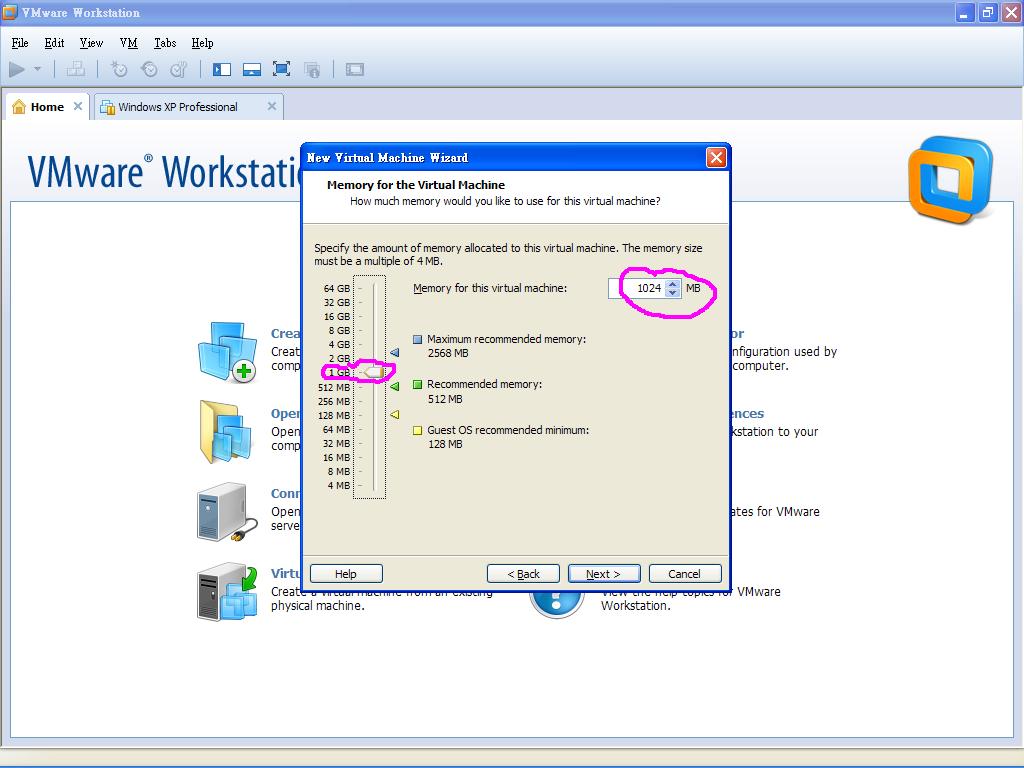Click the 4 MB slider label
The width and height of the screenshot is (1024, 768).
click(x=339, y=486)
